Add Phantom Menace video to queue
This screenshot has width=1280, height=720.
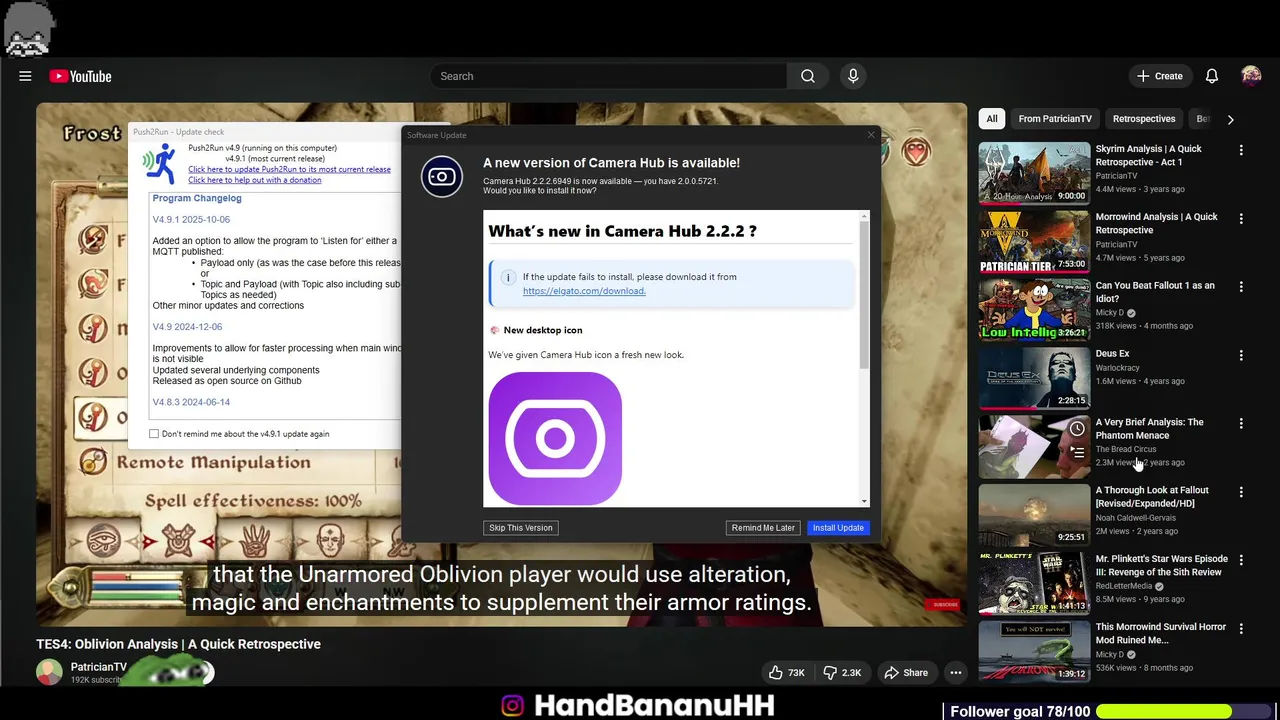(1077, 452)
